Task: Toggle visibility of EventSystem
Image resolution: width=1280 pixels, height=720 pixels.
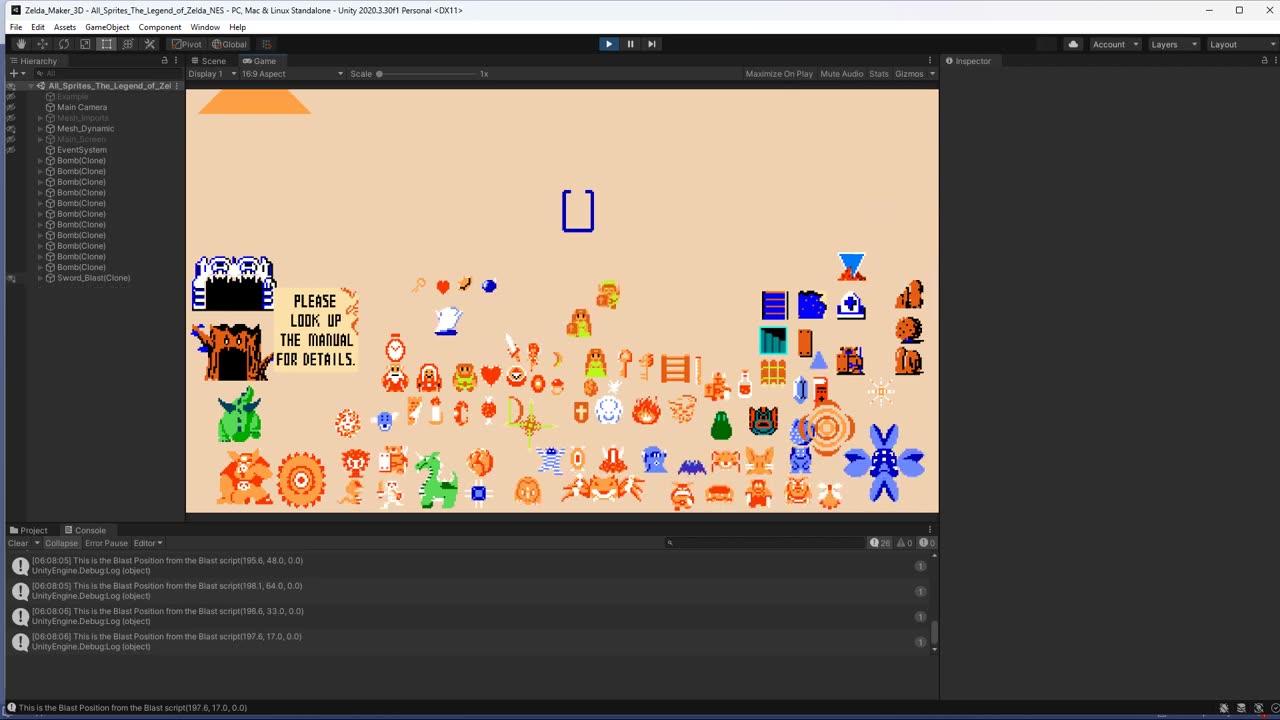Action: (11, 150)
